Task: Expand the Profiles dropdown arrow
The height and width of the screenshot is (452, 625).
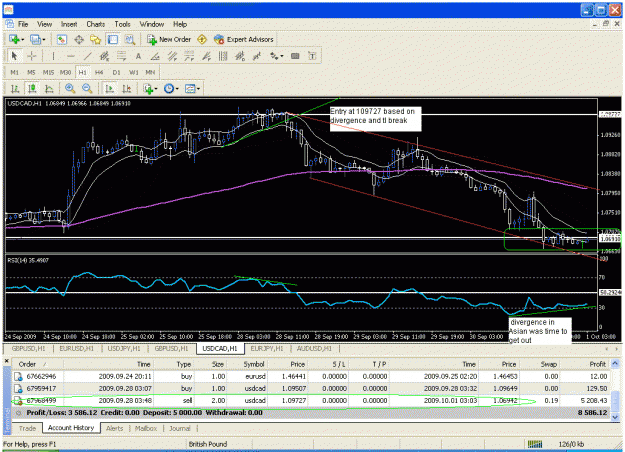Action: 43,40
